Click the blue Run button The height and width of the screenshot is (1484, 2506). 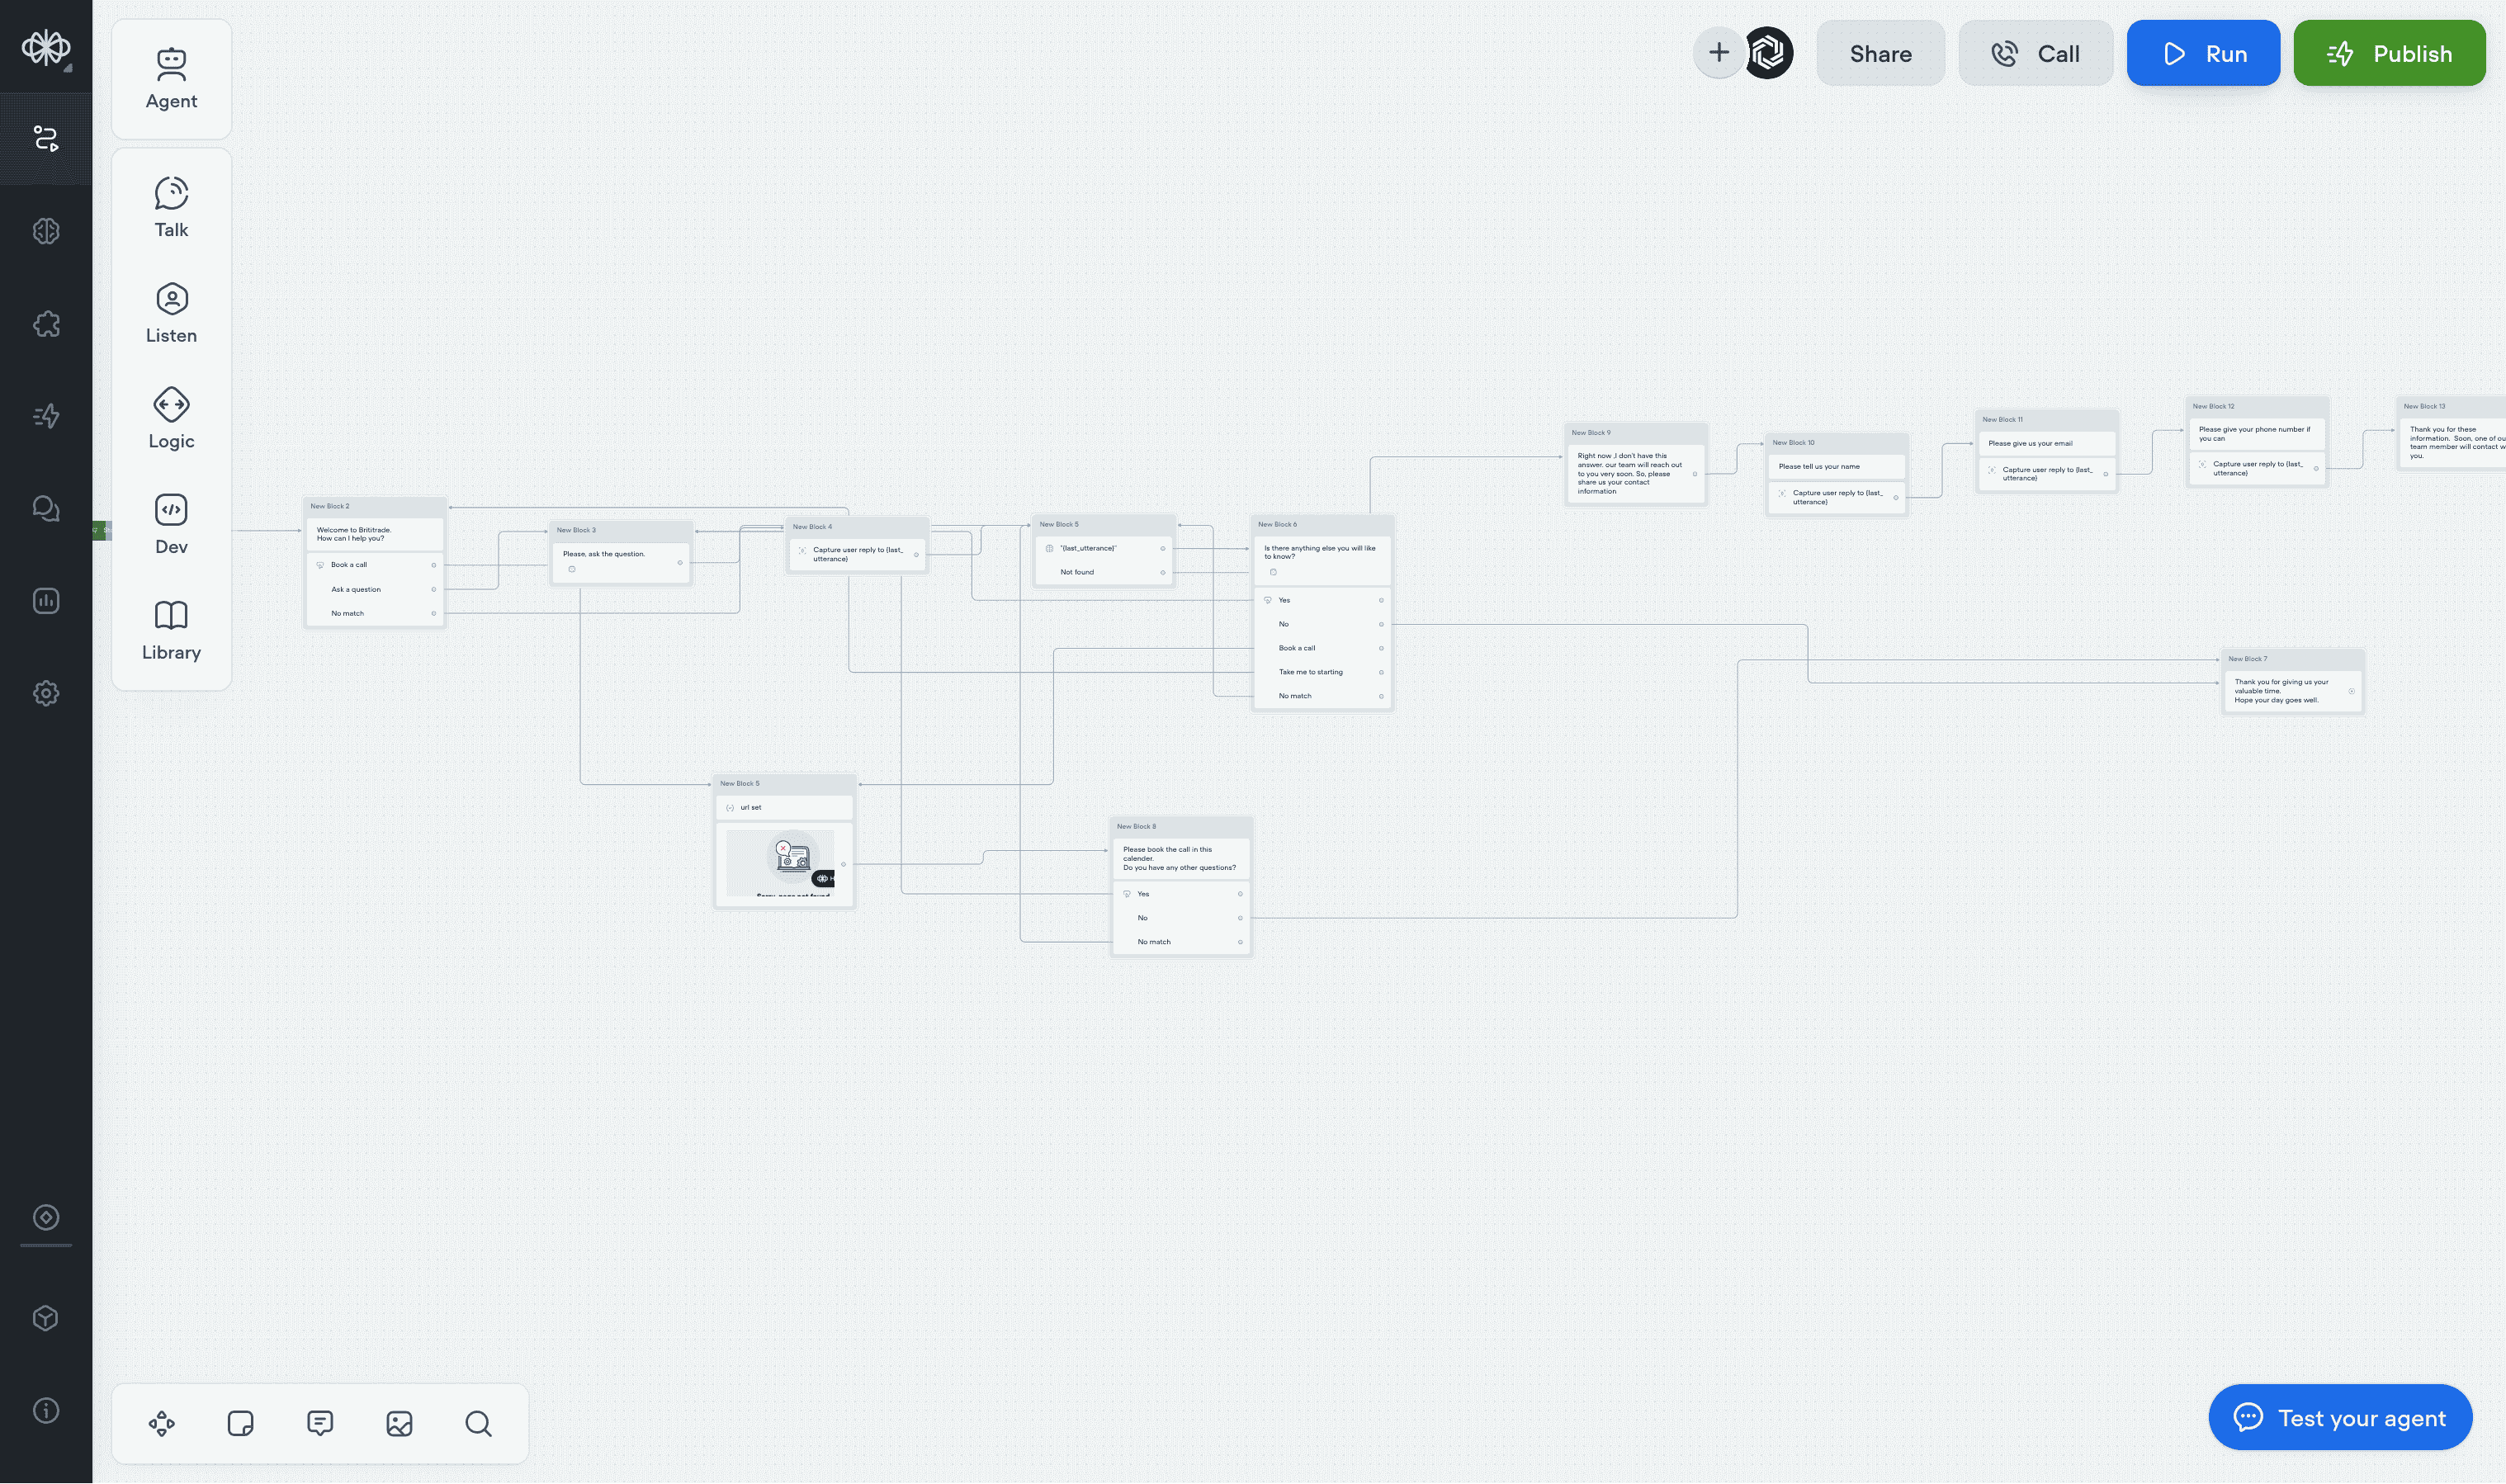click(2203, 53)
